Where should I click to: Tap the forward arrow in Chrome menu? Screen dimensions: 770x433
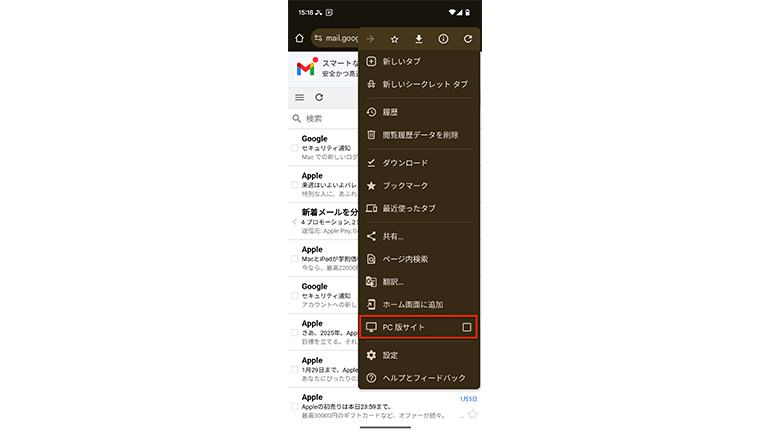pos(370,39)
